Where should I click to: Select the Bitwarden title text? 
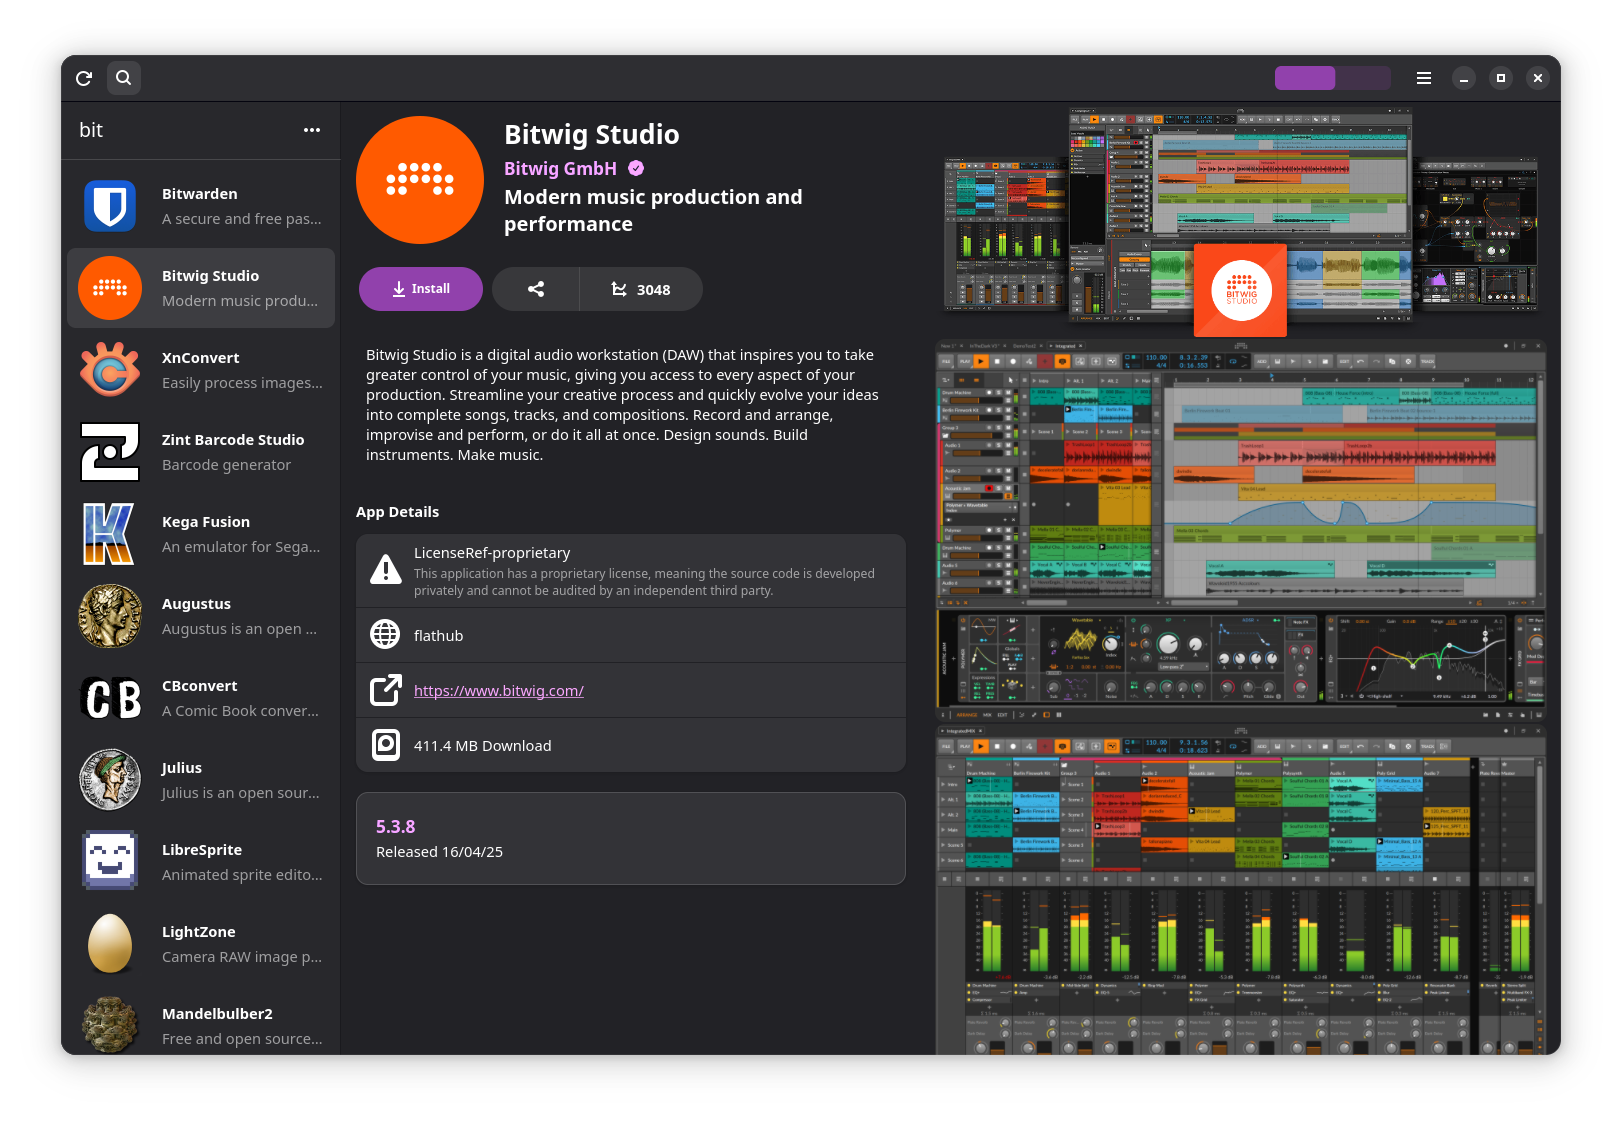(x=200, y=194)
